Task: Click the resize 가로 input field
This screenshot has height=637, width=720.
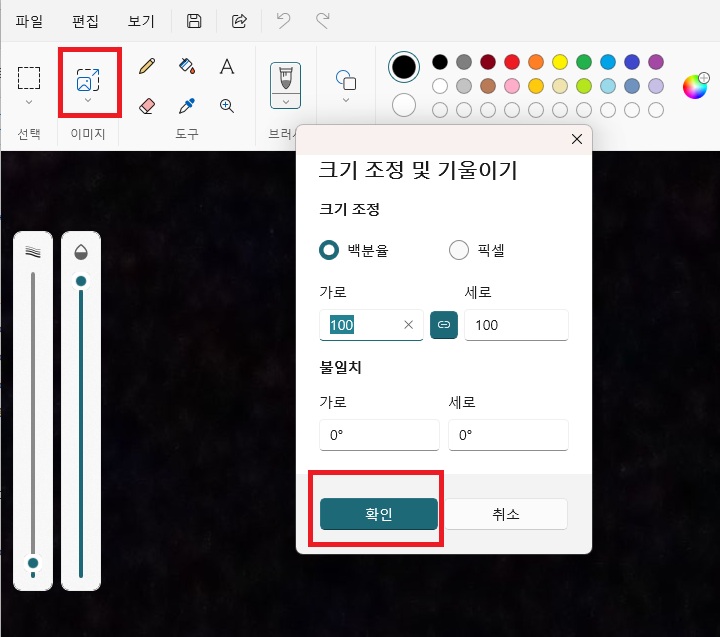Action: [x=371, y=325]
